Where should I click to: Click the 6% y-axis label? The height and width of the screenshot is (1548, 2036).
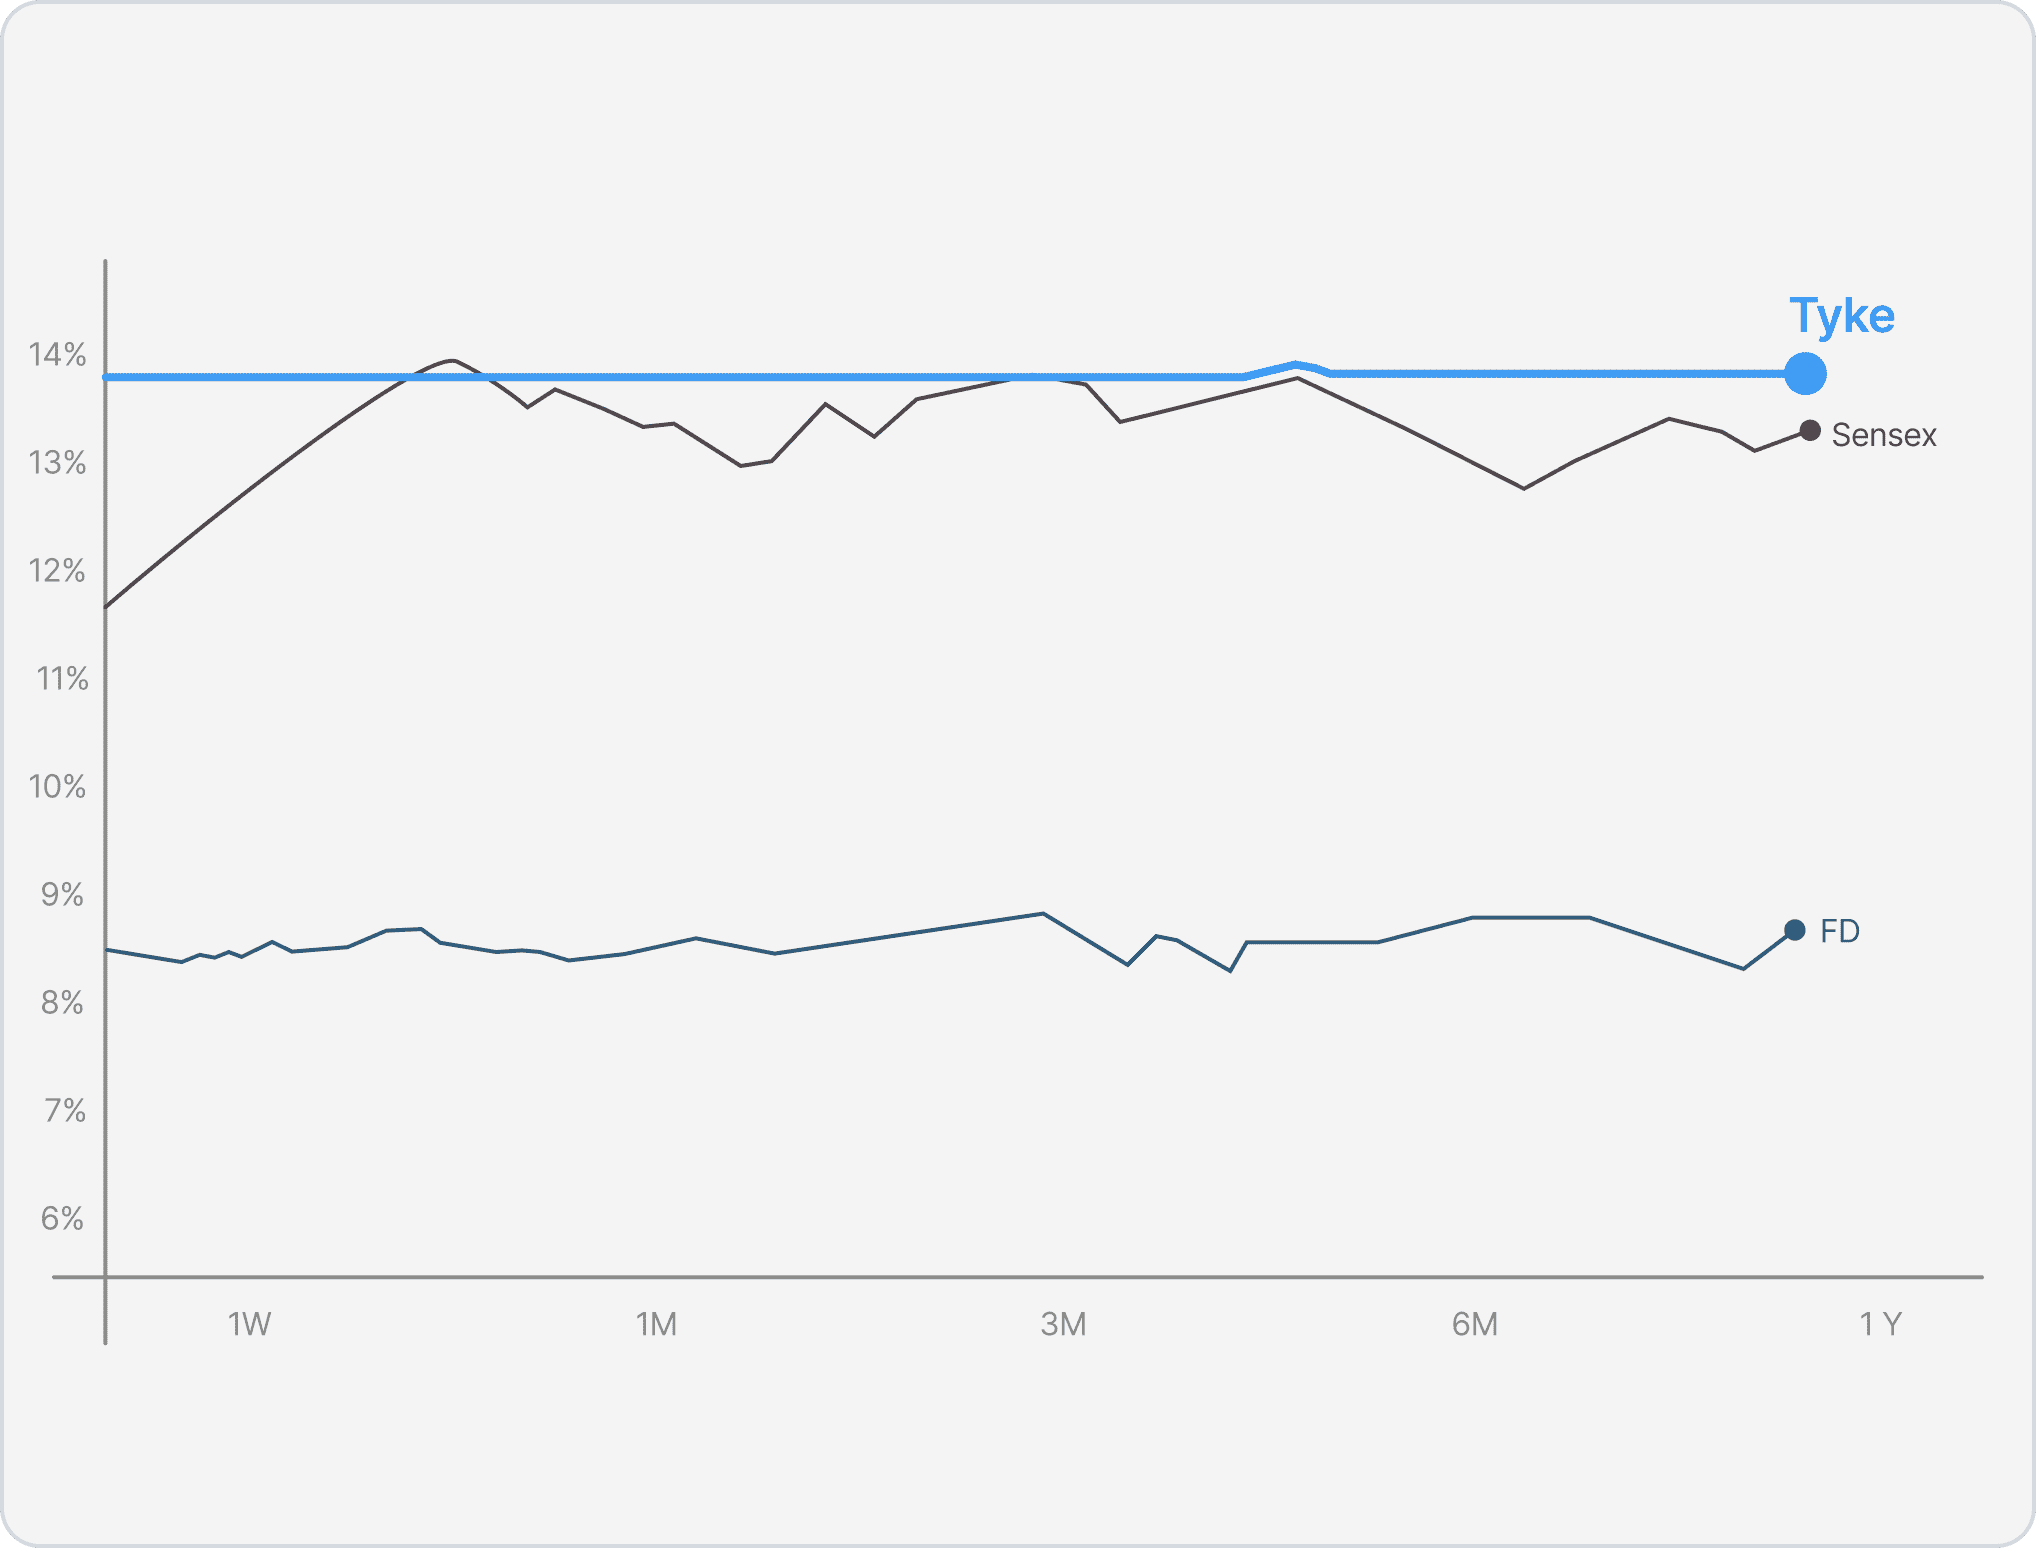[62, 1219]
